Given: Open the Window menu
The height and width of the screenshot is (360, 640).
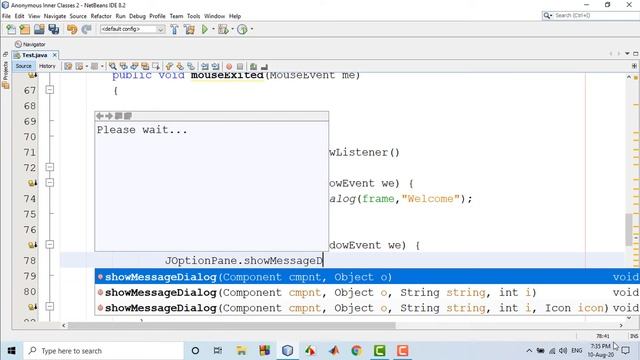Looking at the screenshot, I should [x=214, y=16].
